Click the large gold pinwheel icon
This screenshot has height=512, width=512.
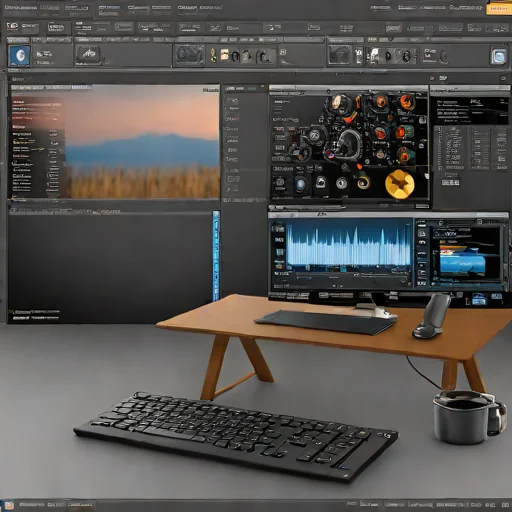pyautogui.click(x=400, y=184)
